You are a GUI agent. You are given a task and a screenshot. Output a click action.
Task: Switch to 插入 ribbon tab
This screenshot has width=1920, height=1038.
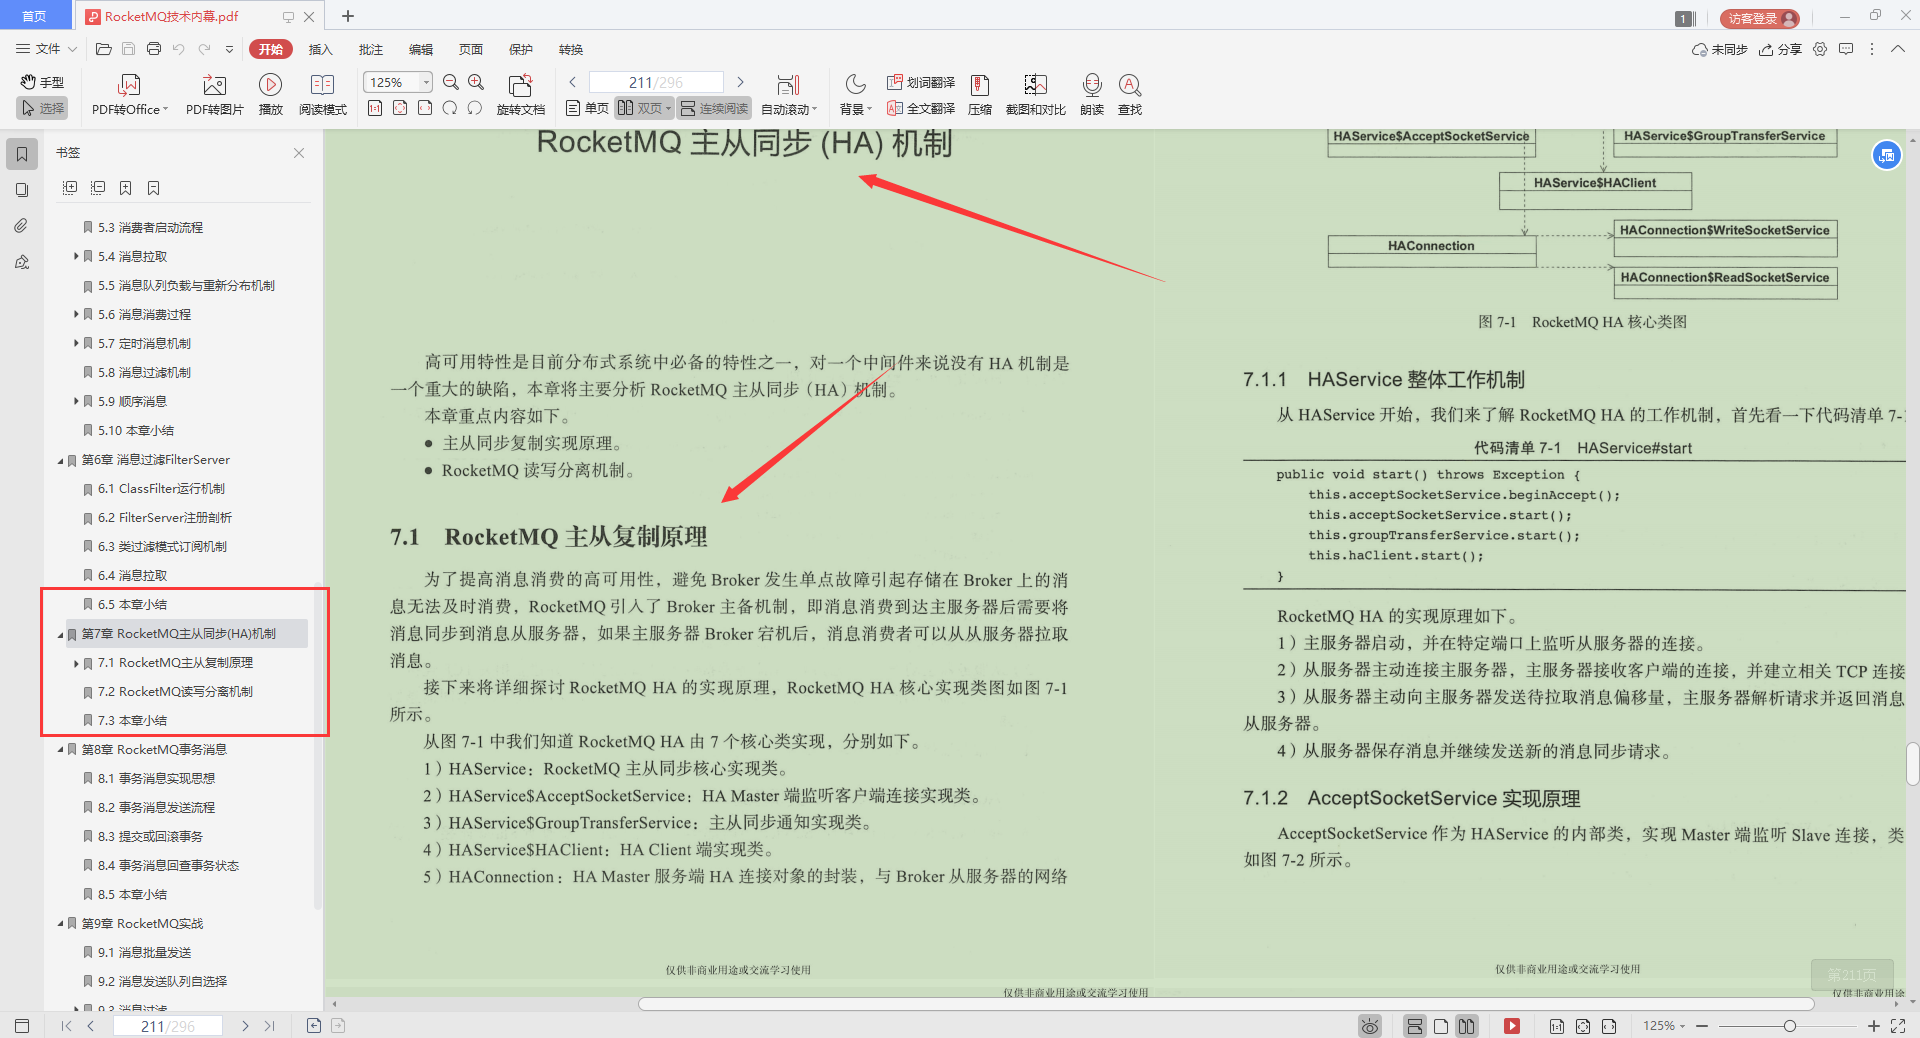click(x=320, y=49)
